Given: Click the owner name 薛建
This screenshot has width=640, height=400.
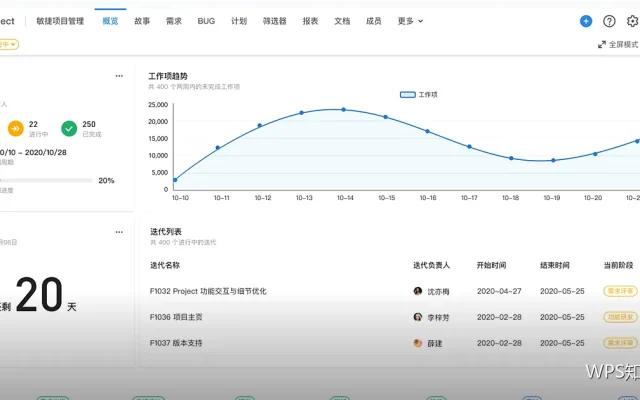Looking at the screenshot, I should (435, 343).
